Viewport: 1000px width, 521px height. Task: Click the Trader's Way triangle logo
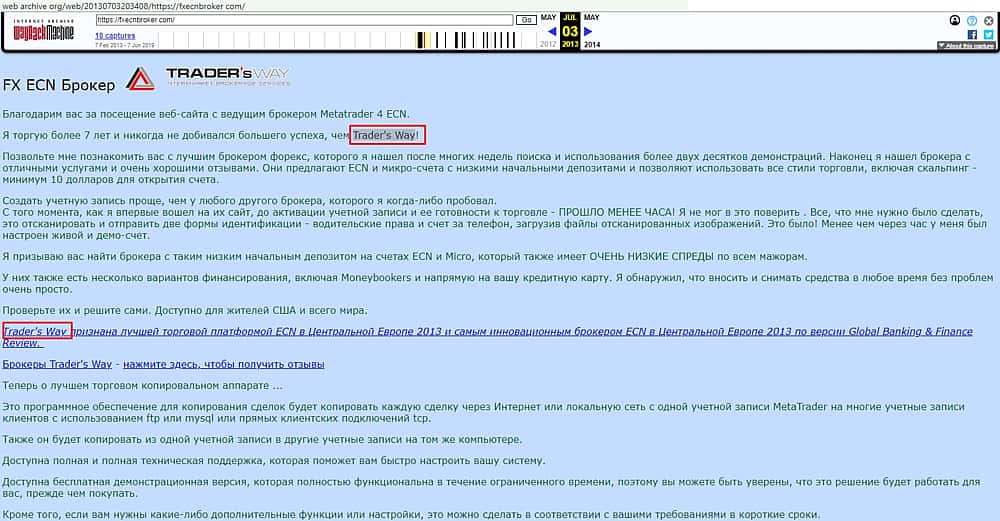140,79
